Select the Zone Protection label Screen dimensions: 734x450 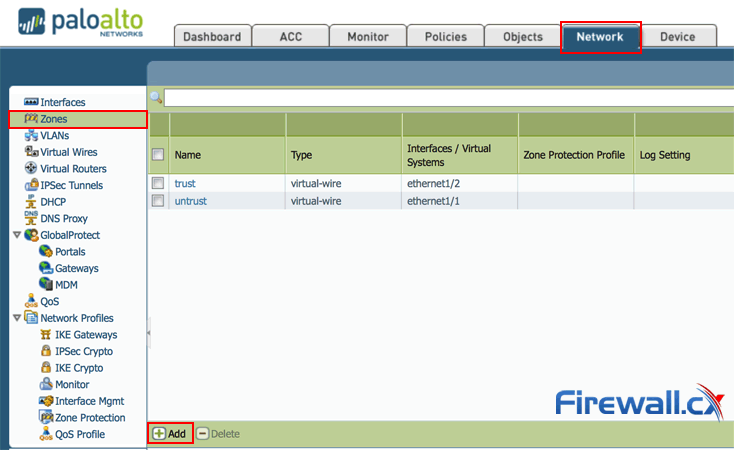pos(90,417)
